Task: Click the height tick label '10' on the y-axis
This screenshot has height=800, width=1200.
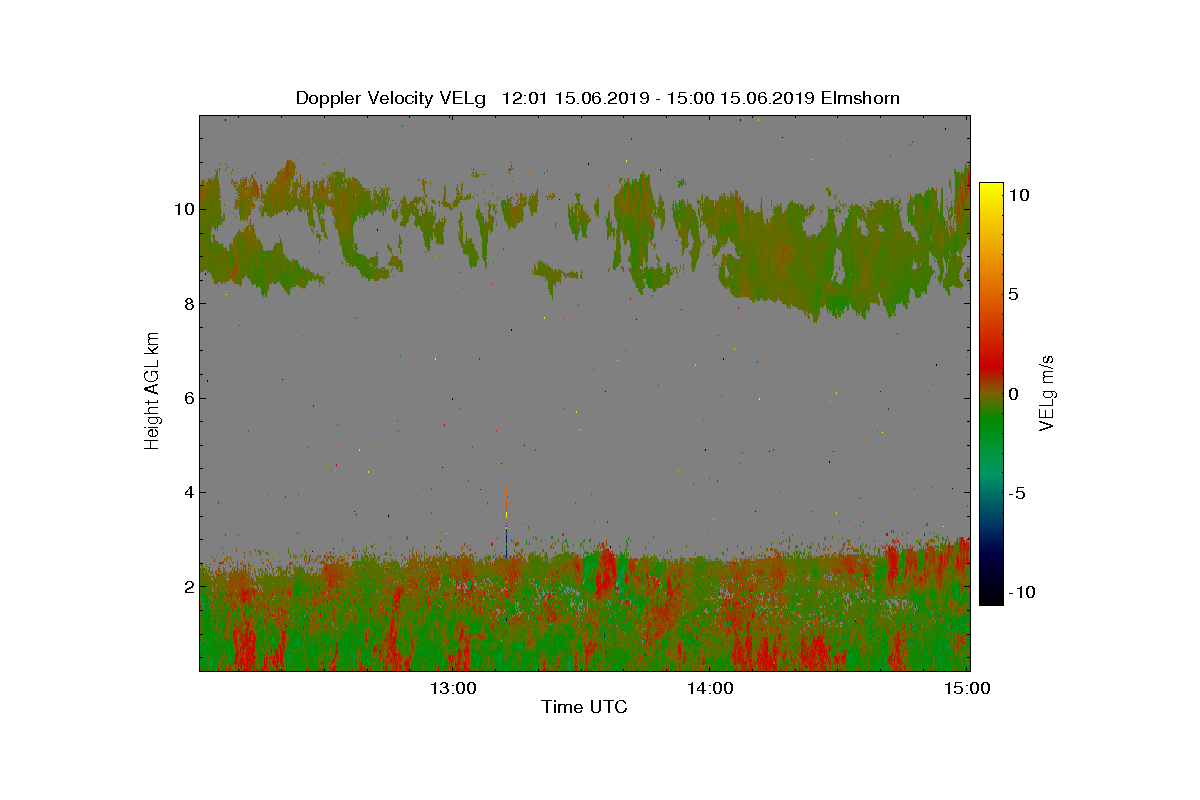Action: [x=182, y=209]
